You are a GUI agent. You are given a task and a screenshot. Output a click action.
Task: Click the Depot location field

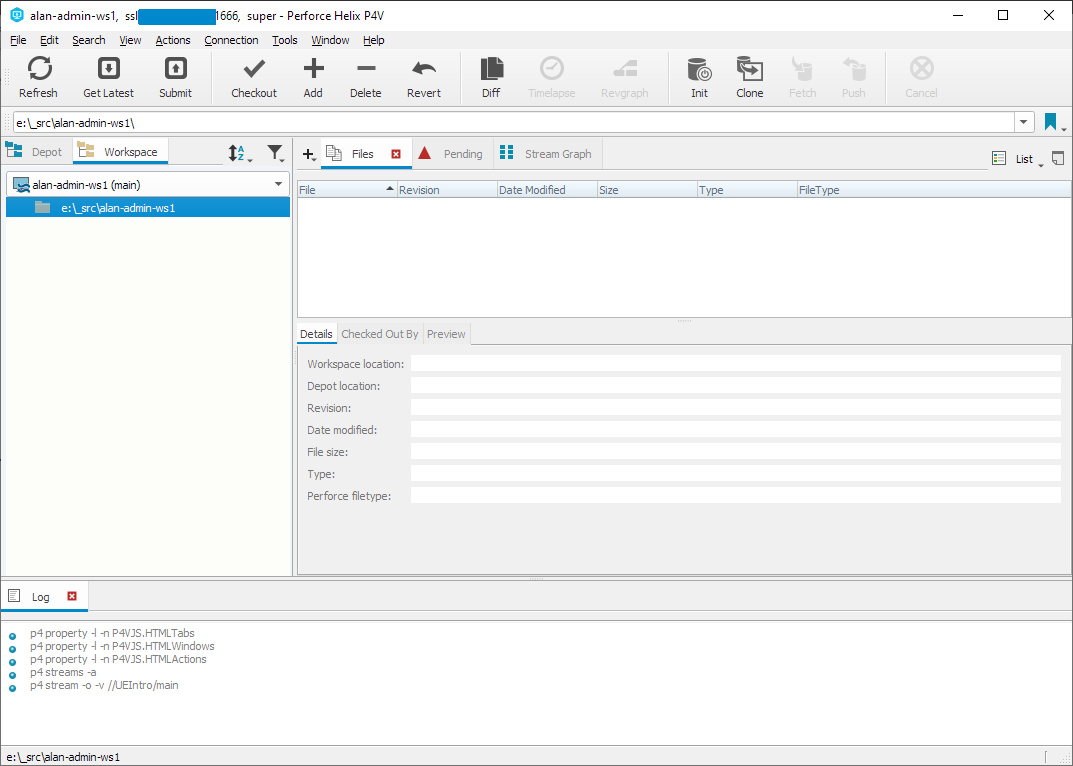click(736, 385)
